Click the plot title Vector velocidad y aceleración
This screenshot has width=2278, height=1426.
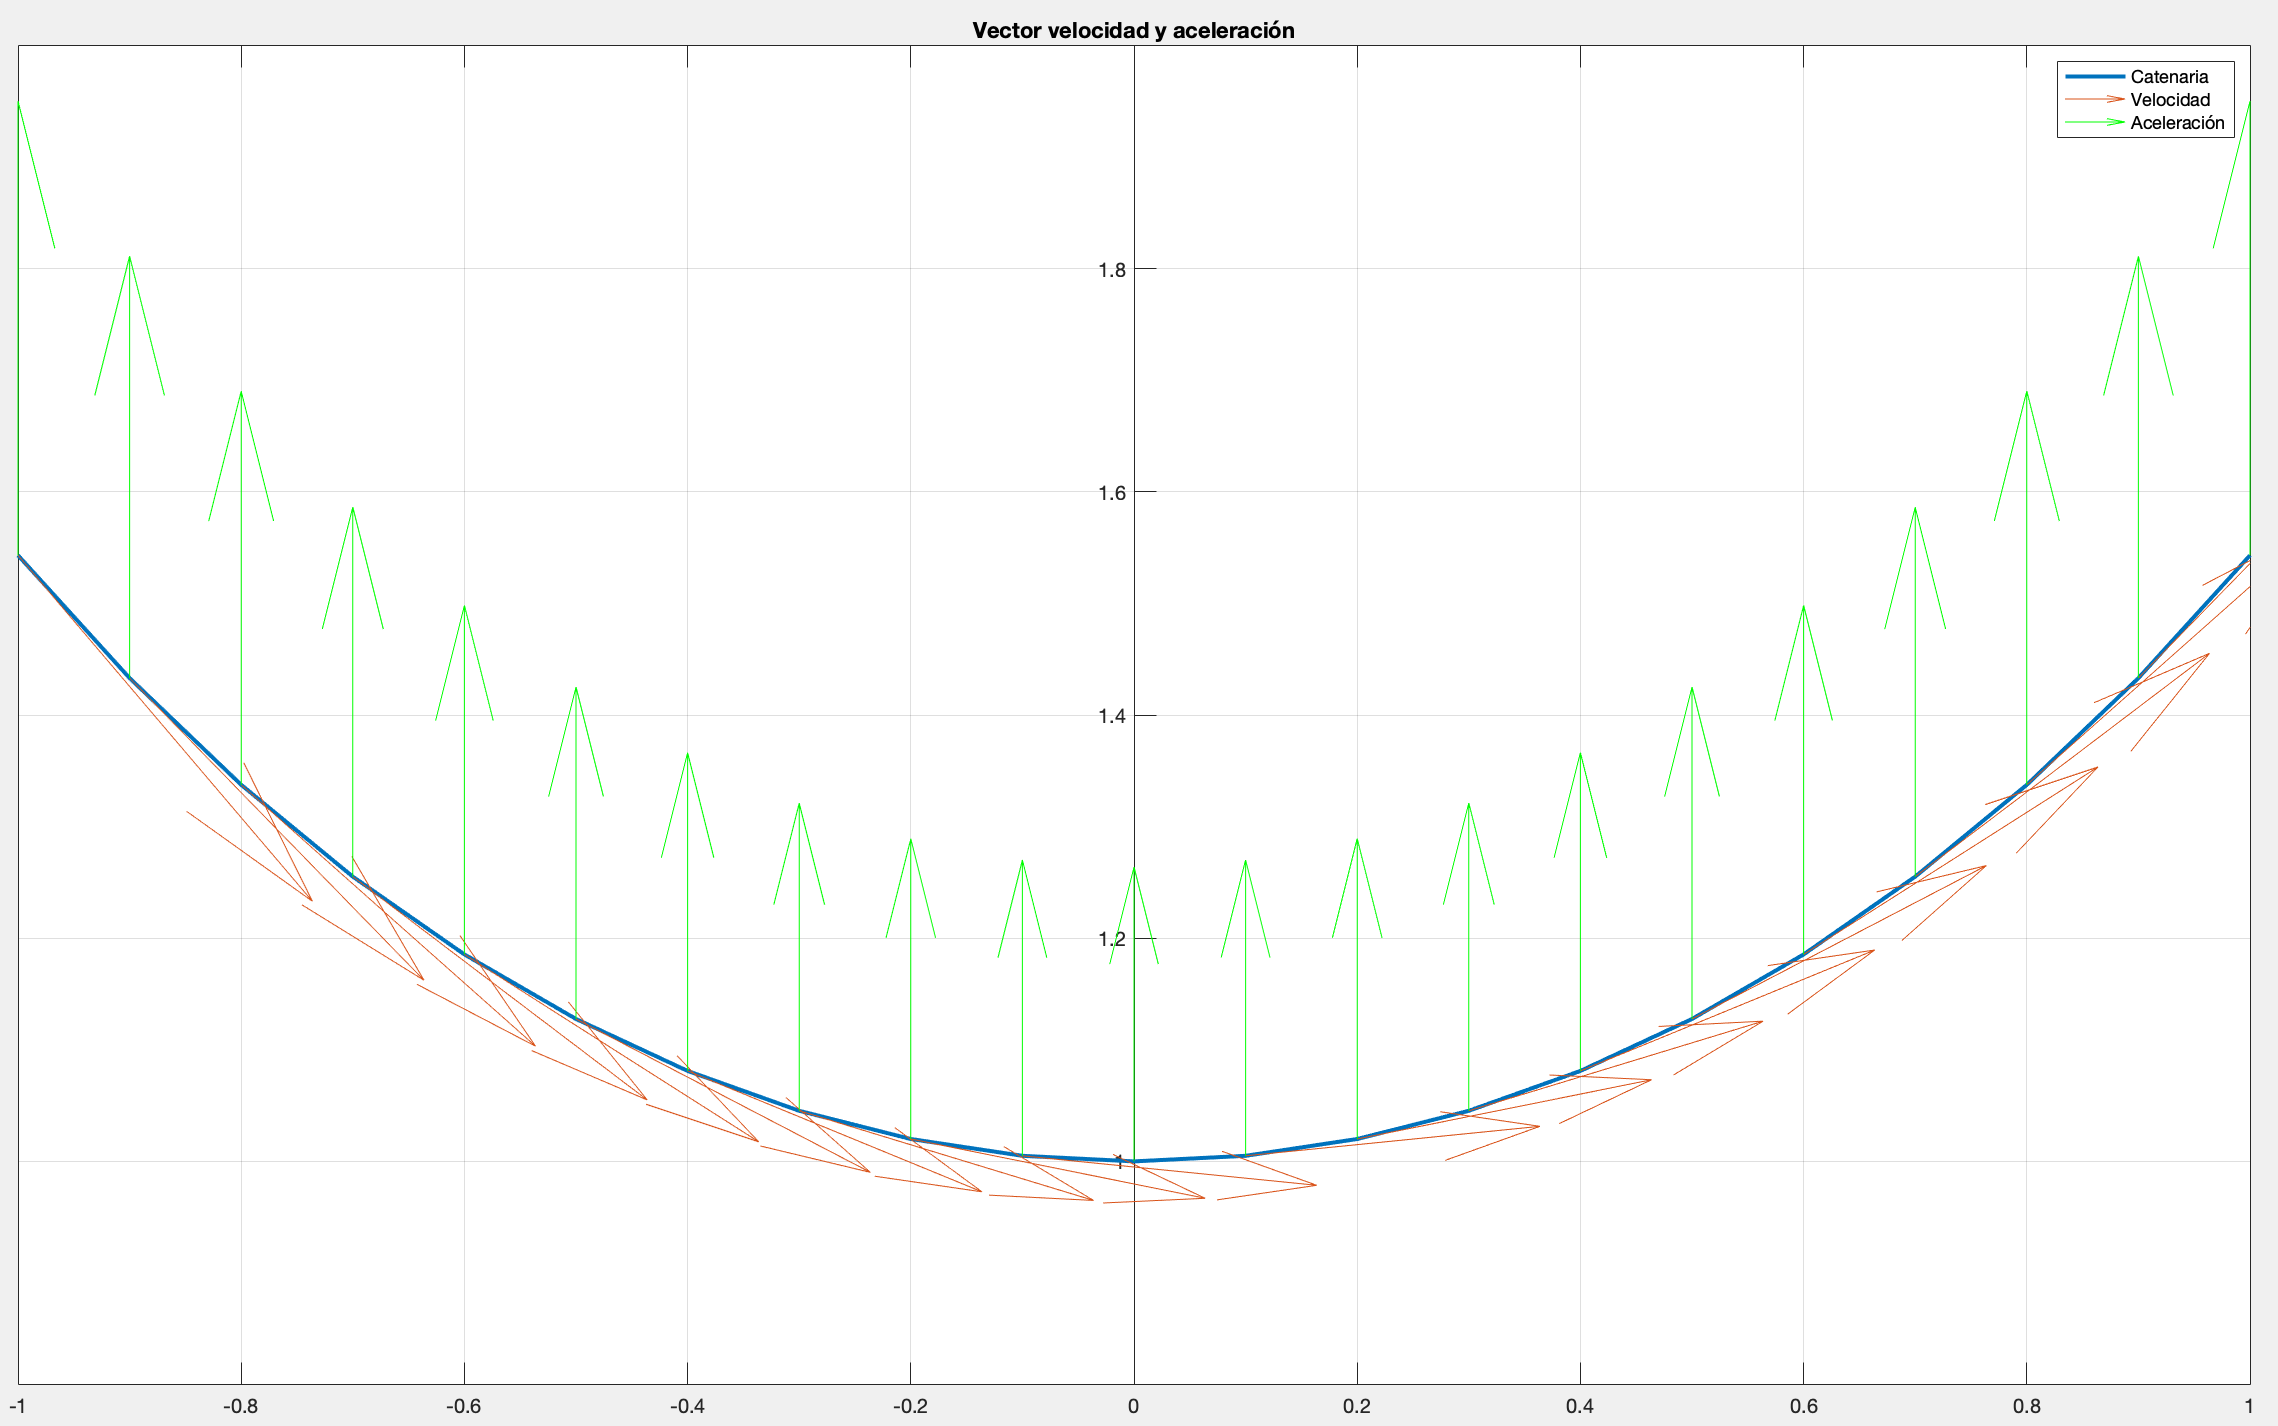[x=1133, y=31]
